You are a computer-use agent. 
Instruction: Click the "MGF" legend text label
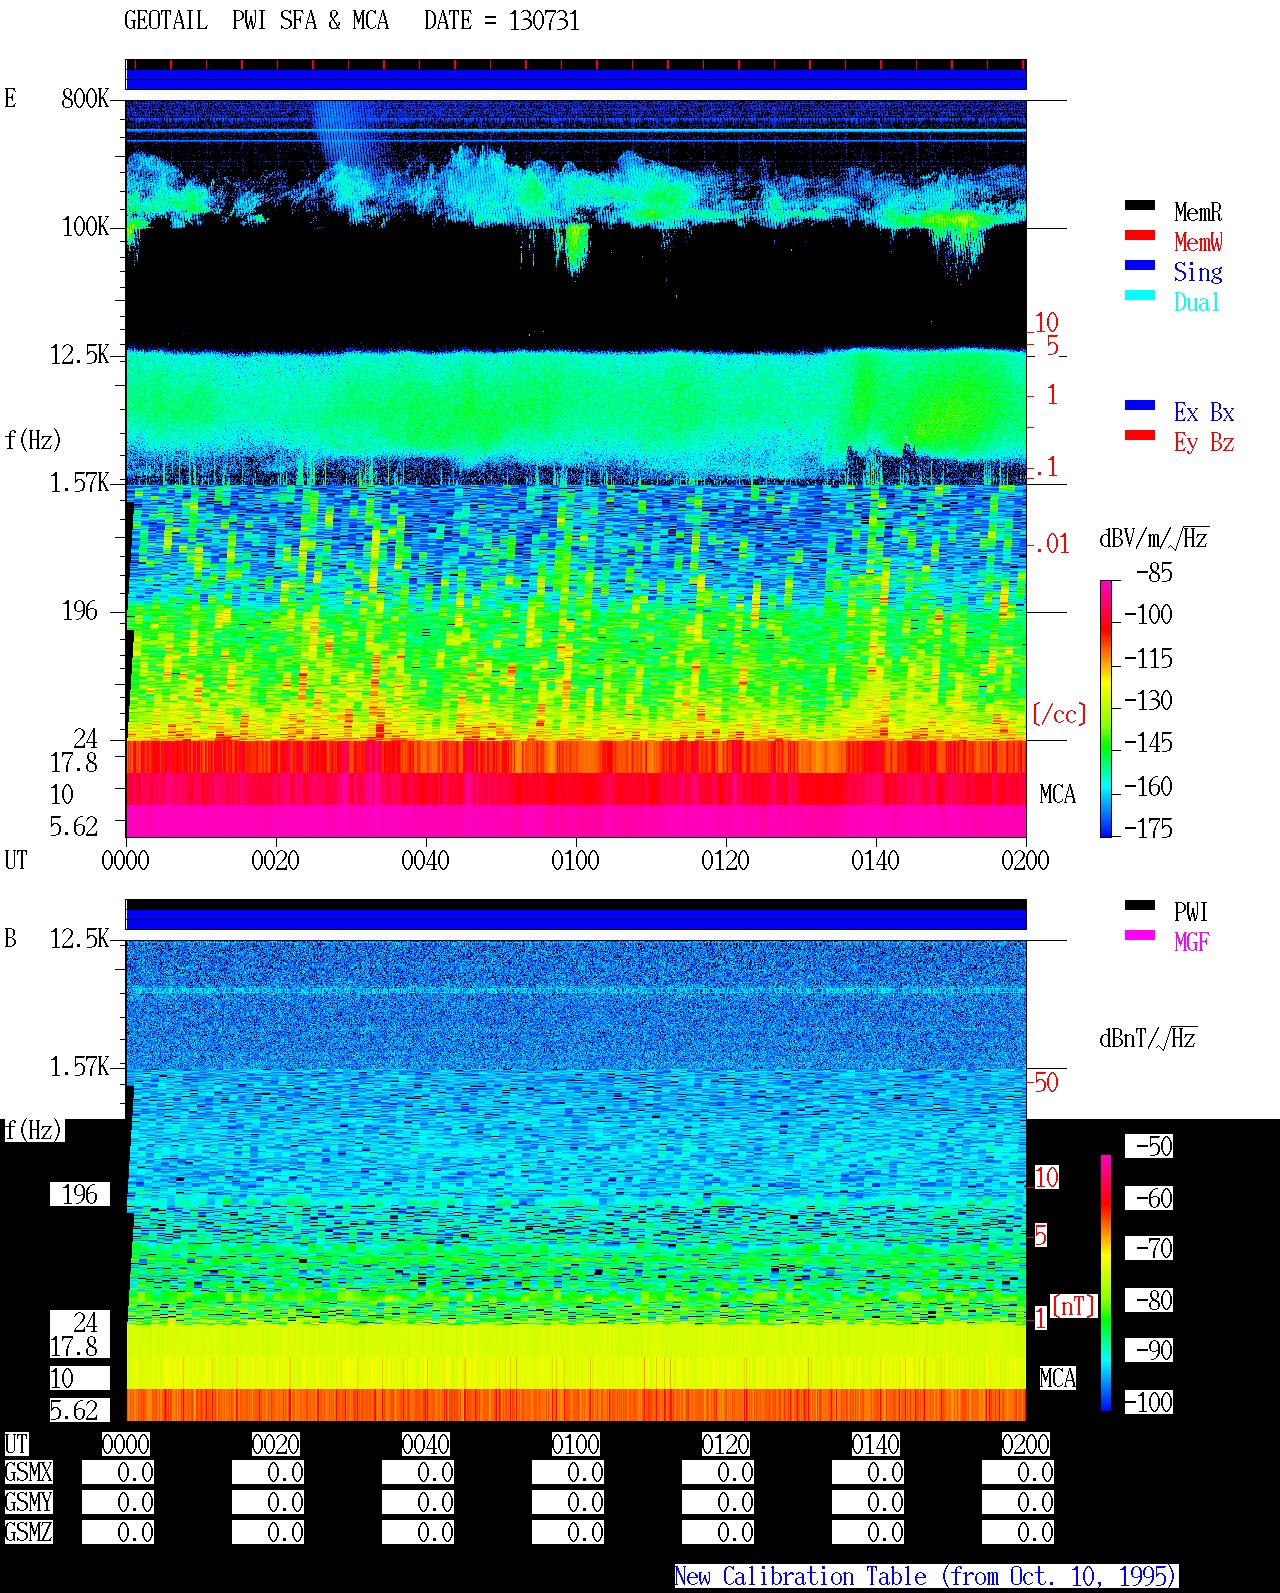1192,942
